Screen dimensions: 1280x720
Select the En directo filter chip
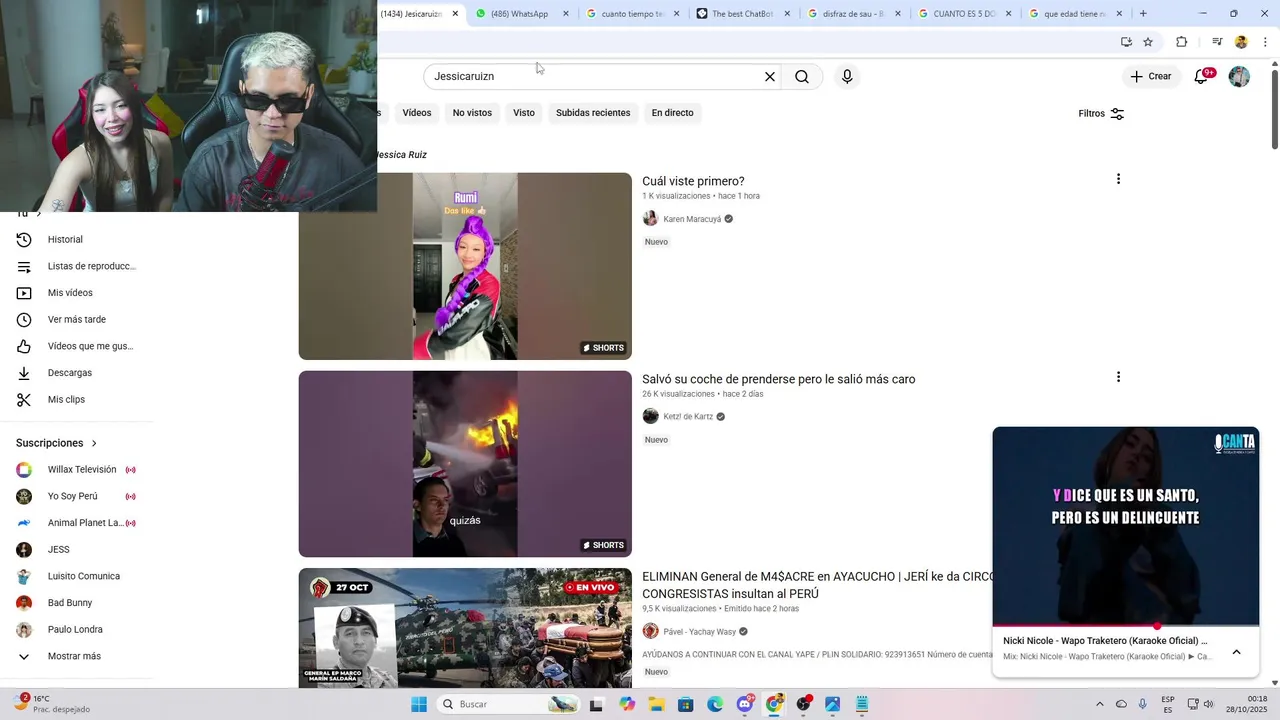tap(672, 113)
